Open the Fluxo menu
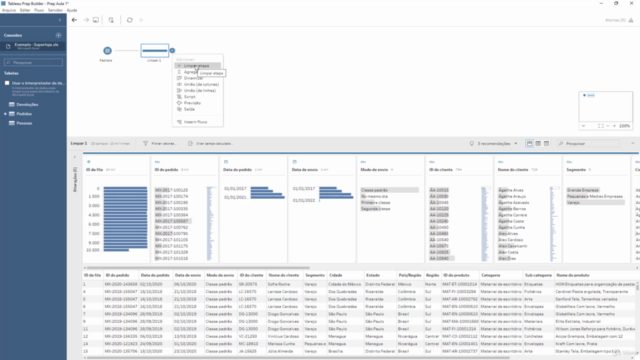This screenshot has height=360, width=640. coord(39,10)
